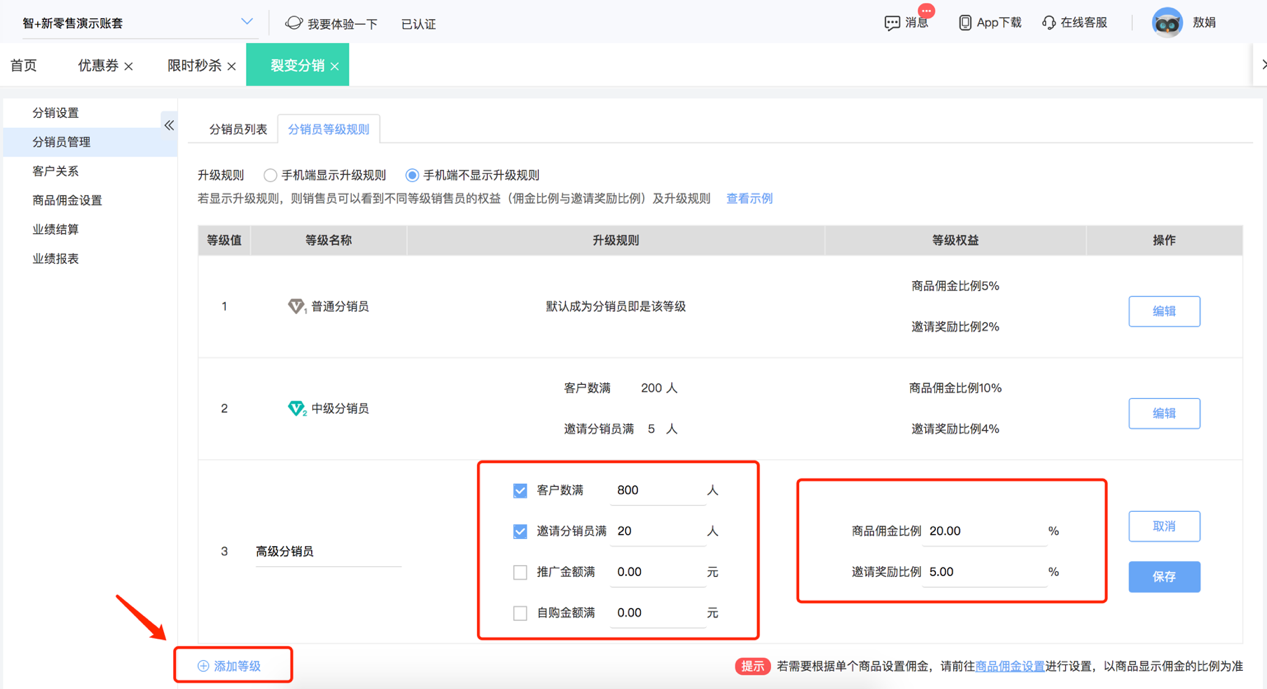This screenshot has width=1267, height=689.
Task: Expand tab overflow arrow at far right
Action: click(1262, 65)
